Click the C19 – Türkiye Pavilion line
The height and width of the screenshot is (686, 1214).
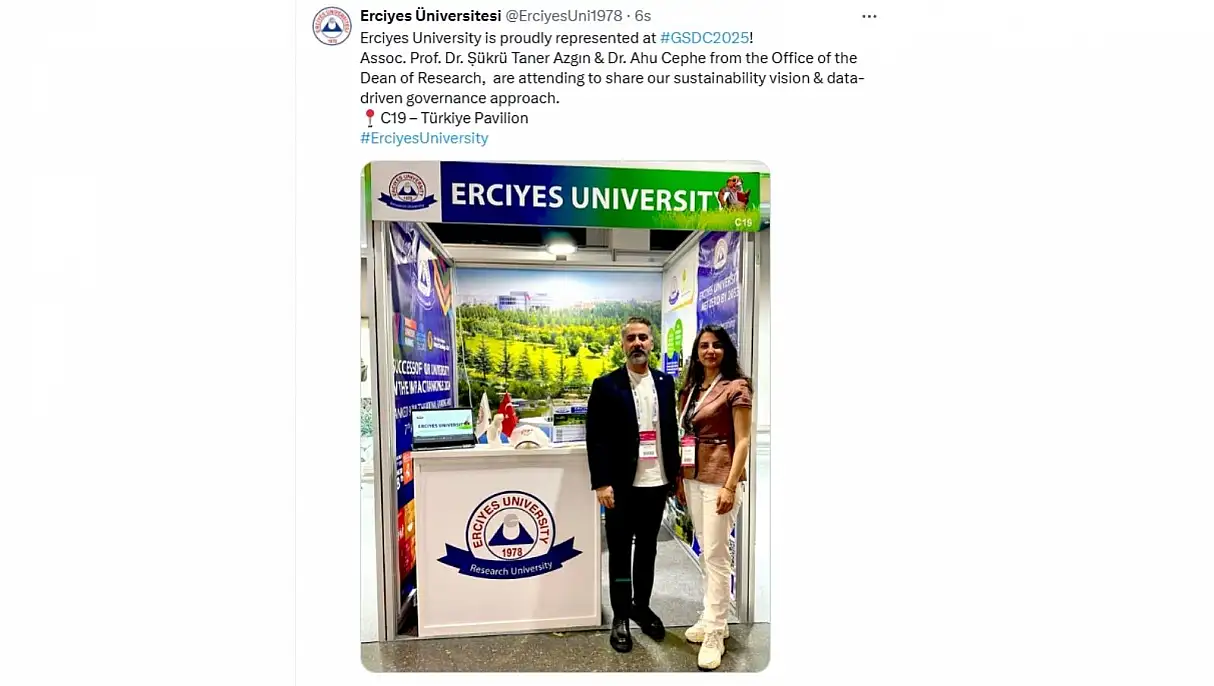[x=454, y=118]
